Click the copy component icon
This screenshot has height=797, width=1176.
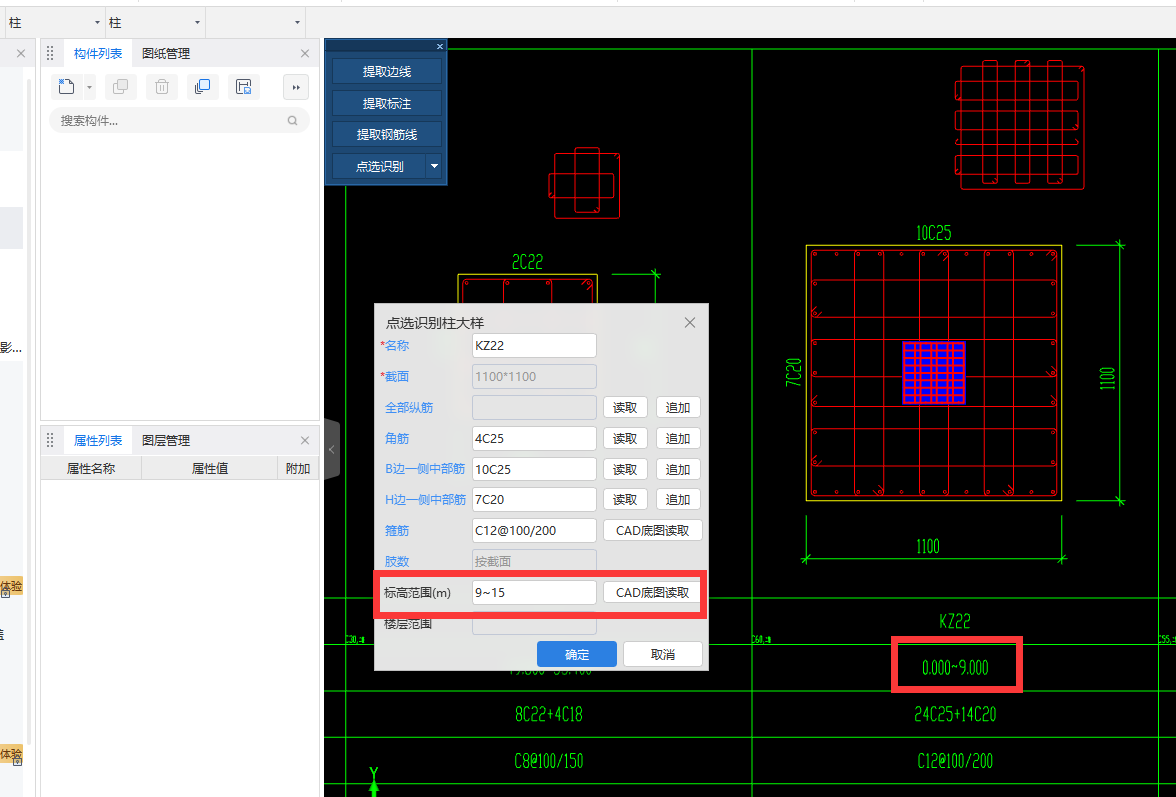[120, 87]
